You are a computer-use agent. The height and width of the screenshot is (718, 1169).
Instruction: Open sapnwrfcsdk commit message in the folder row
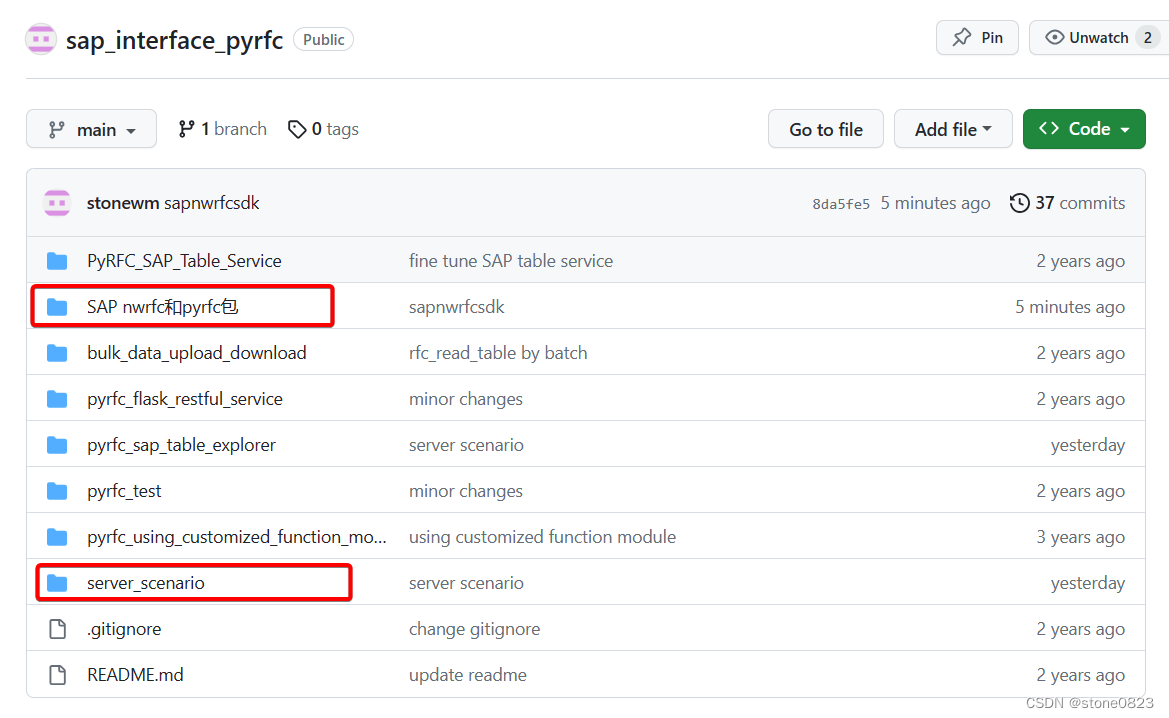[456, 307]
